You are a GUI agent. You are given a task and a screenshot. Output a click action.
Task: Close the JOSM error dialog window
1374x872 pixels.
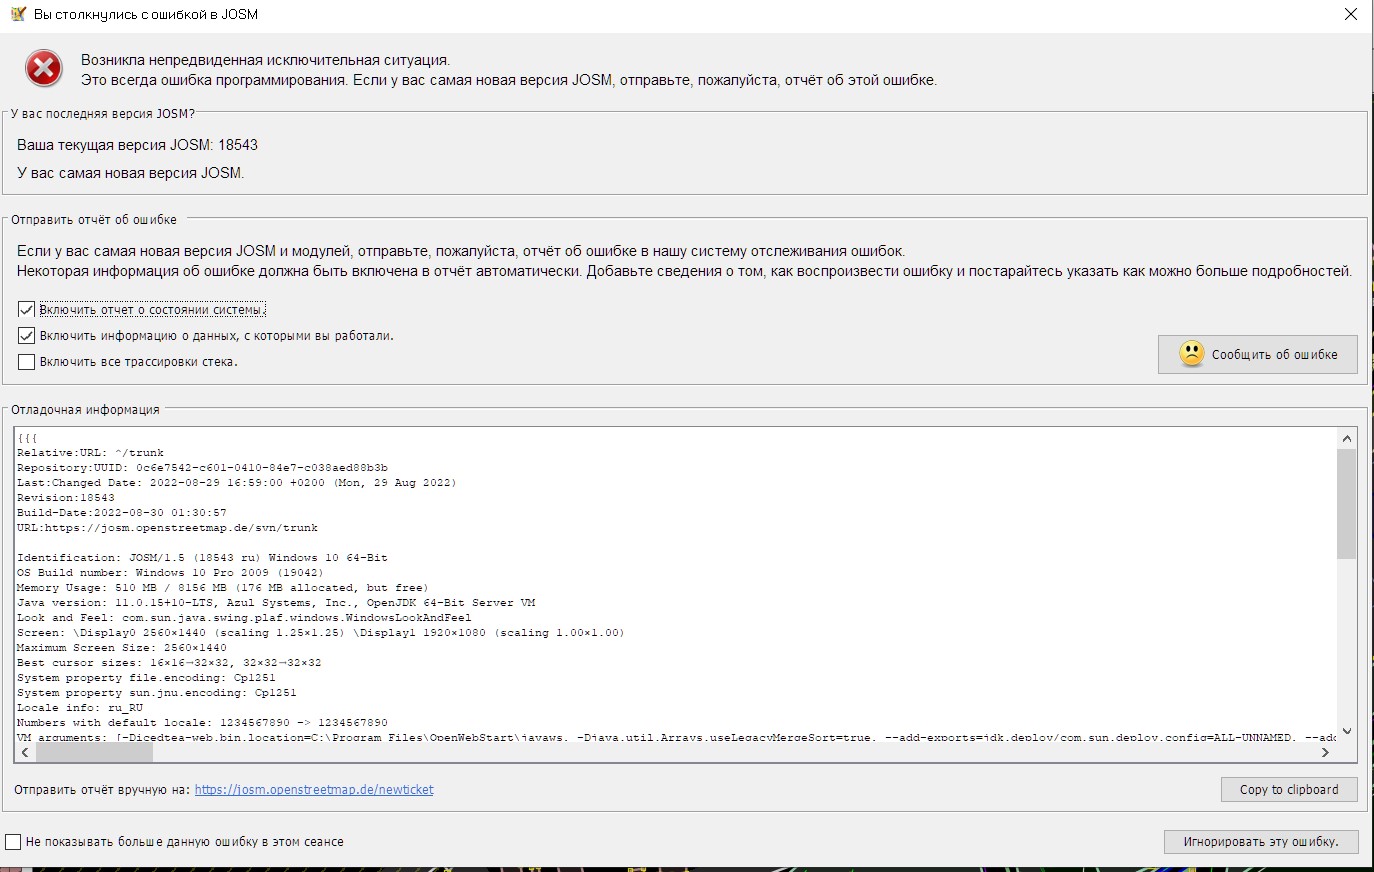click(1350, 15)
